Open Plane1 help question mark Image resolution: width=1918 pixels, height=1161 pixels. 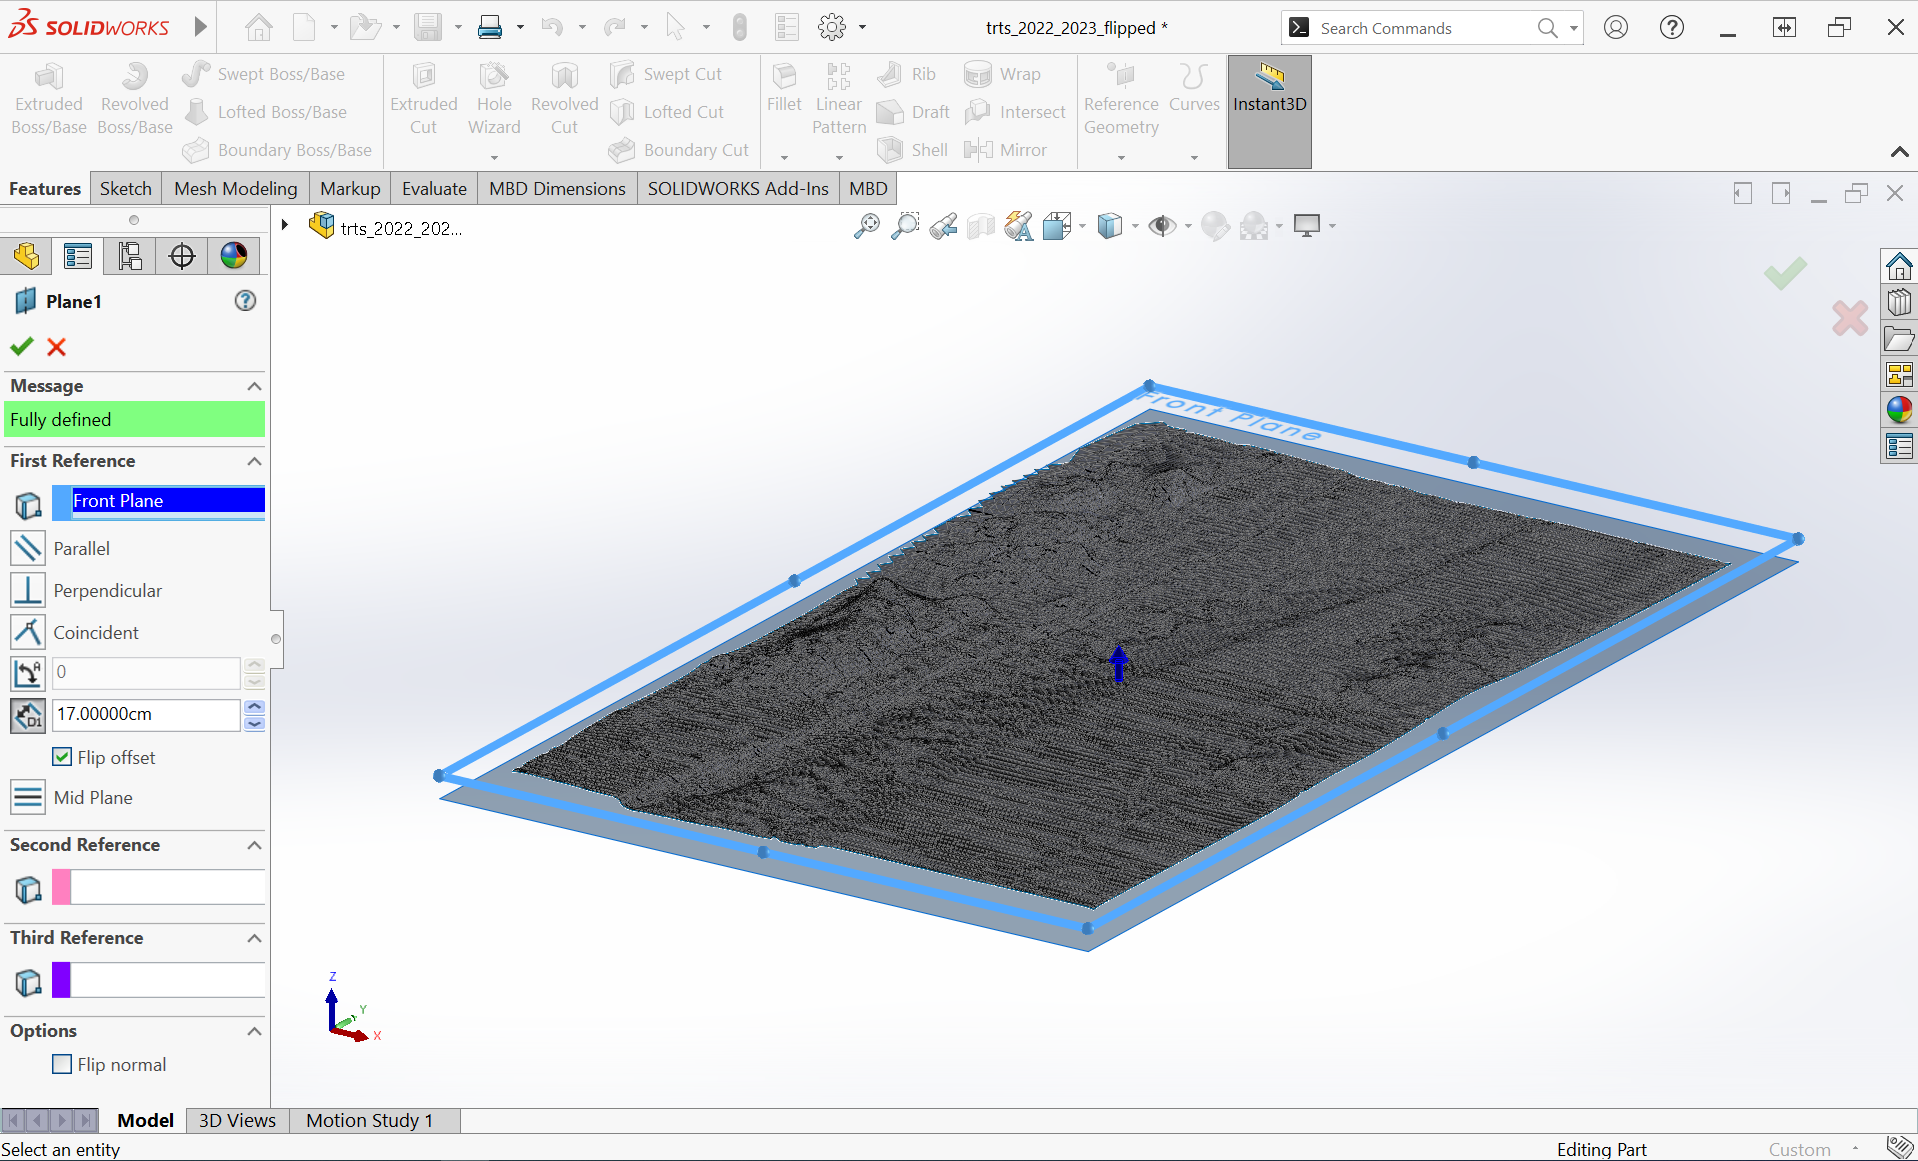click(245, 301)
